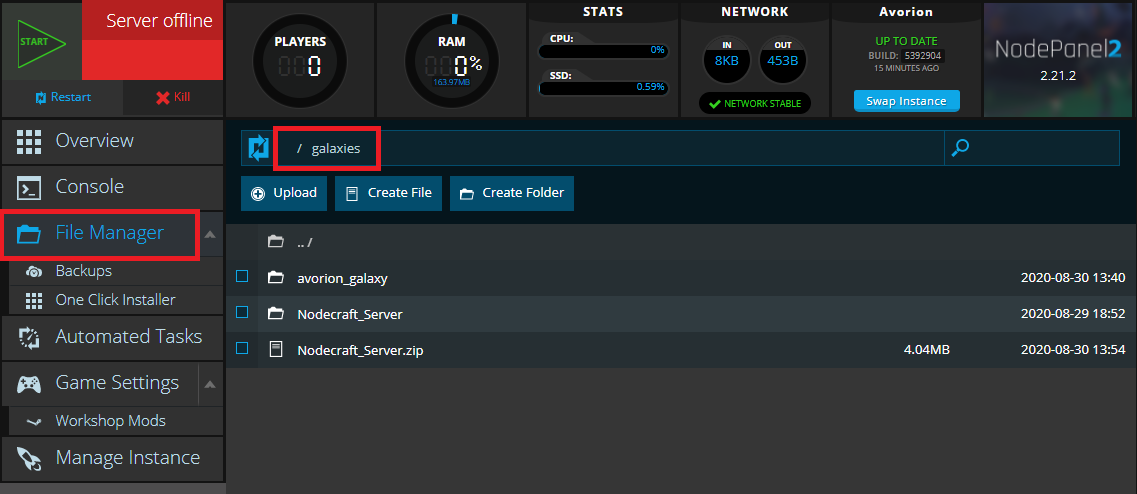Click the 2020-08-30 13:40 date

tap(1072, 278)
